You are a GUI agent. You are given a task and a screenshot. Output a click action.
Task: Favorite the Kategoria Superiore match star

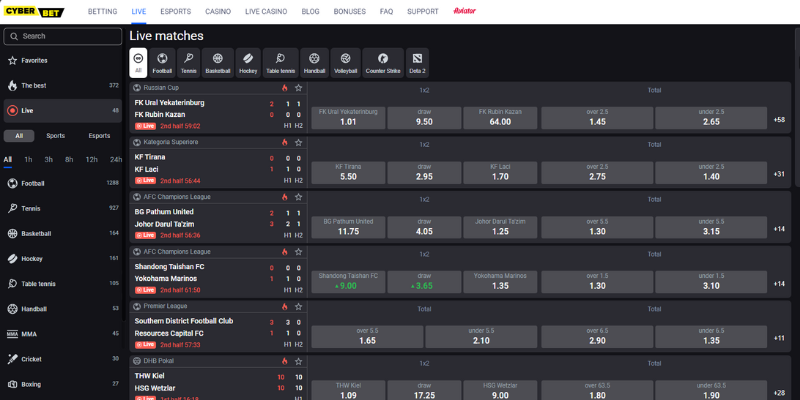298,142
